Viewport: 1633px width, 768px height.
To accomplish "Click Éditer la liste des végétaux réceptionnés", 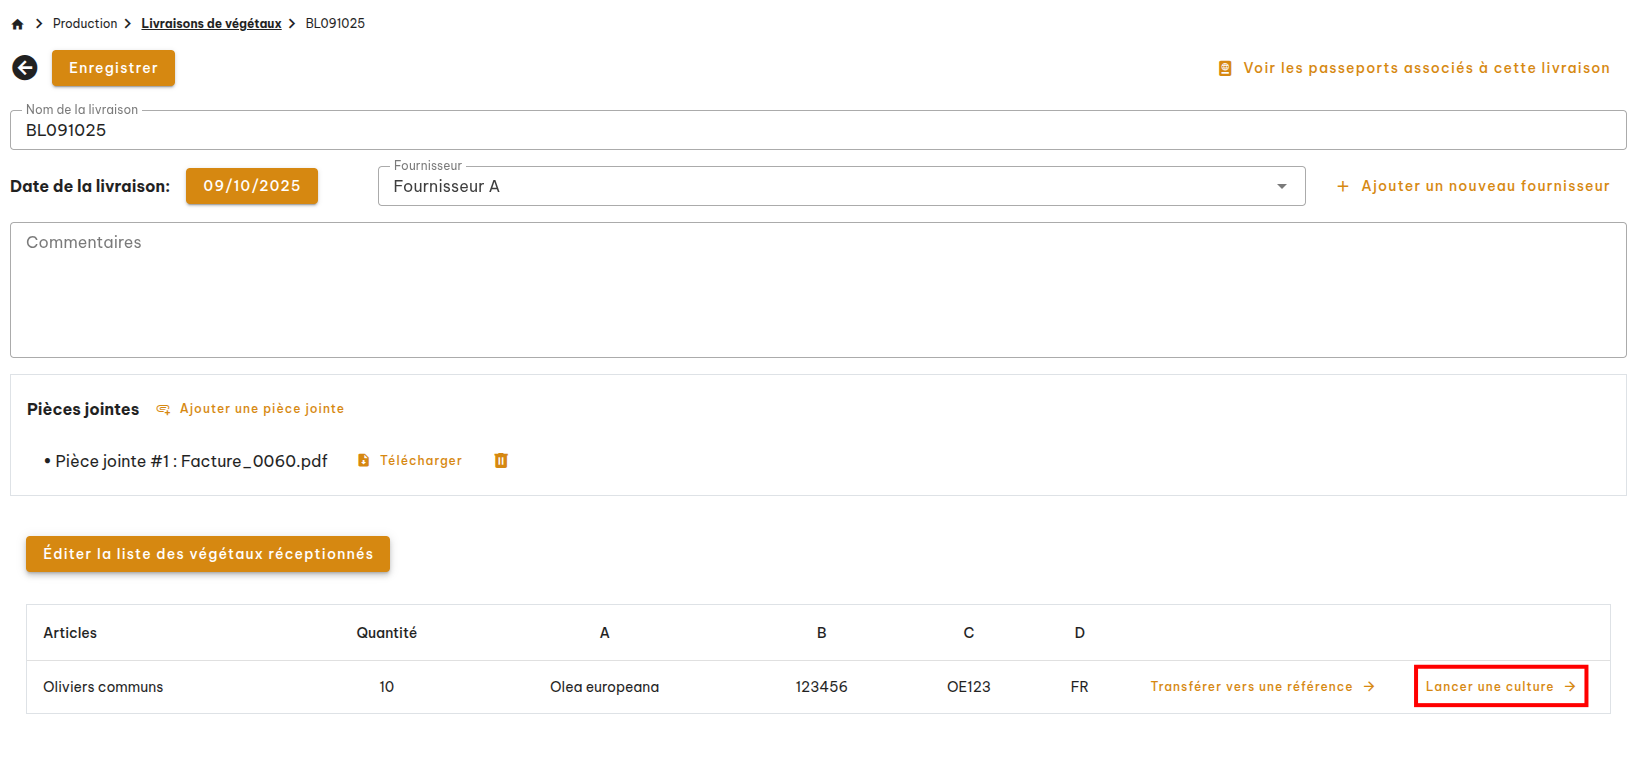I will point(208,554).
